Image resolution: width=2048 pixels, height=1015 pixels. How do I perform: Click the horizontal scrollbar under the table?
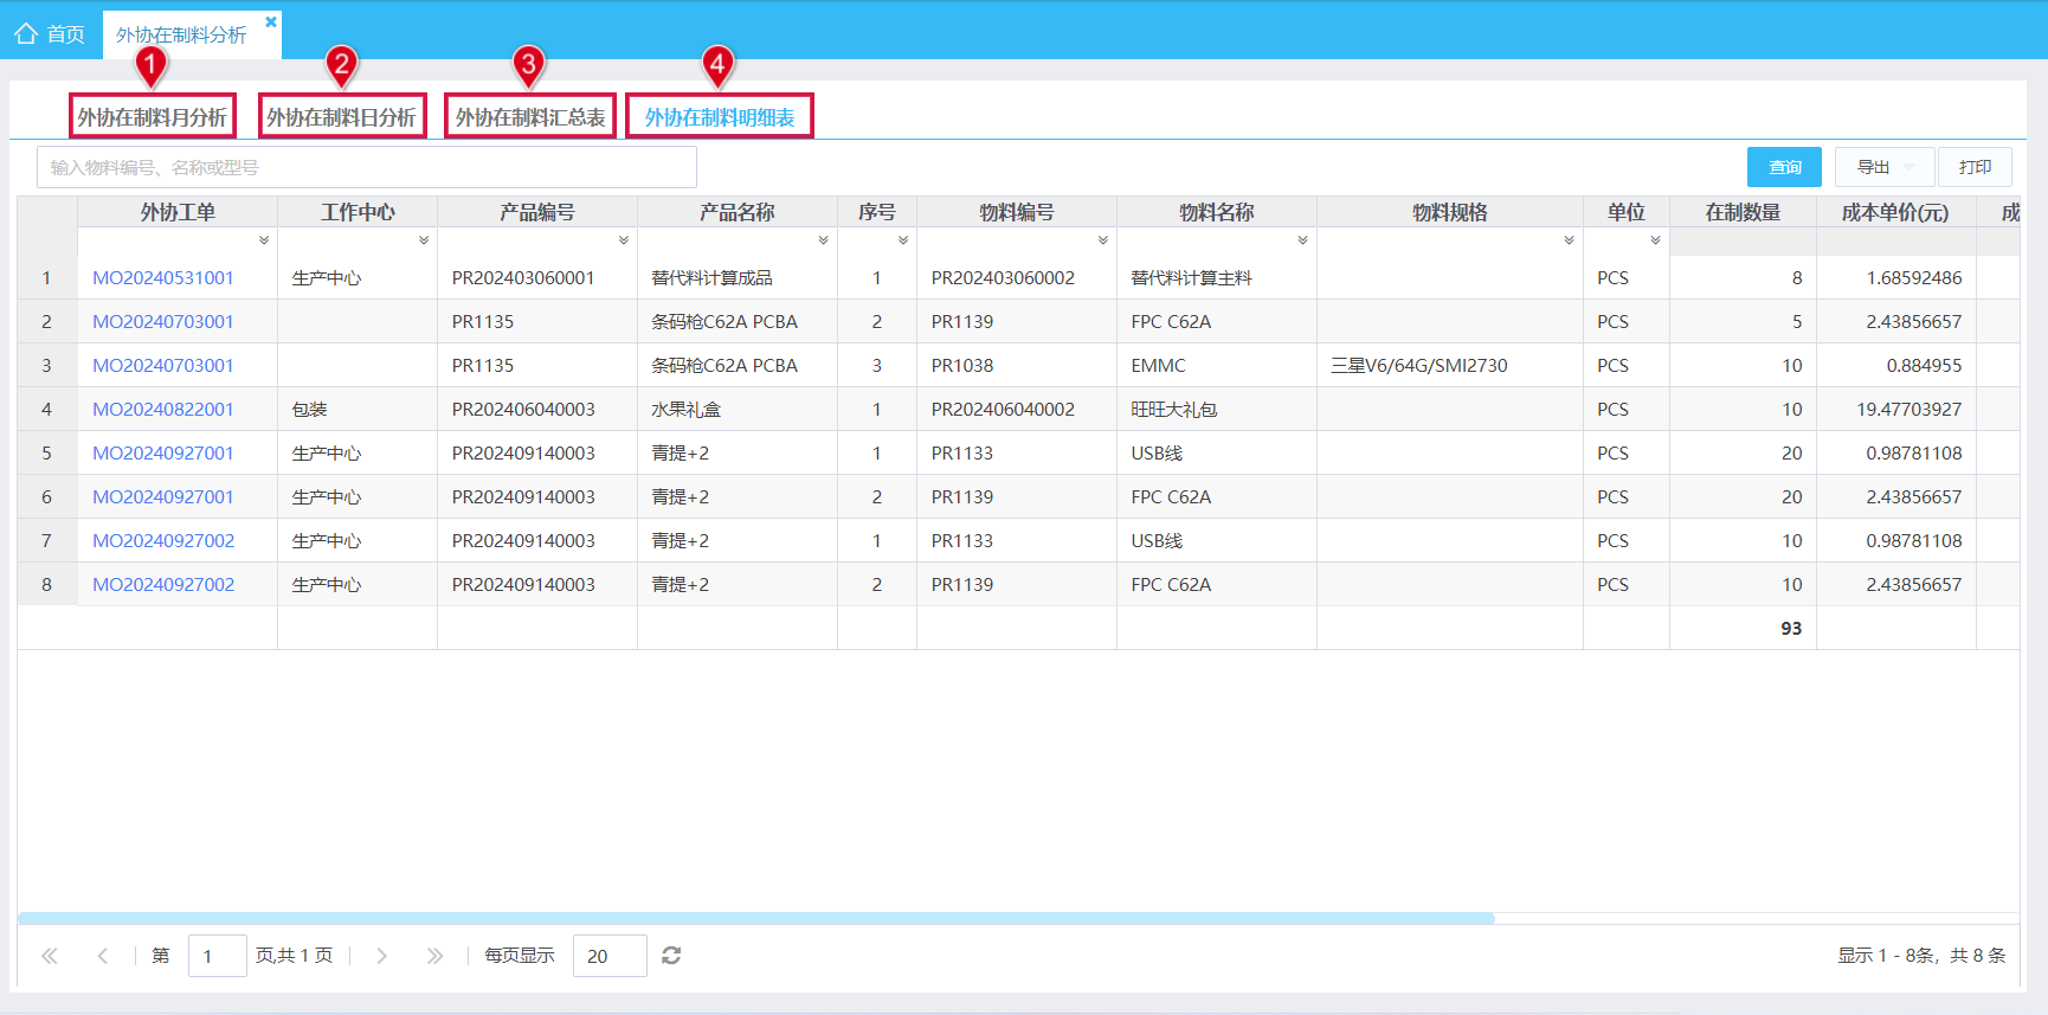coord(756,918)
